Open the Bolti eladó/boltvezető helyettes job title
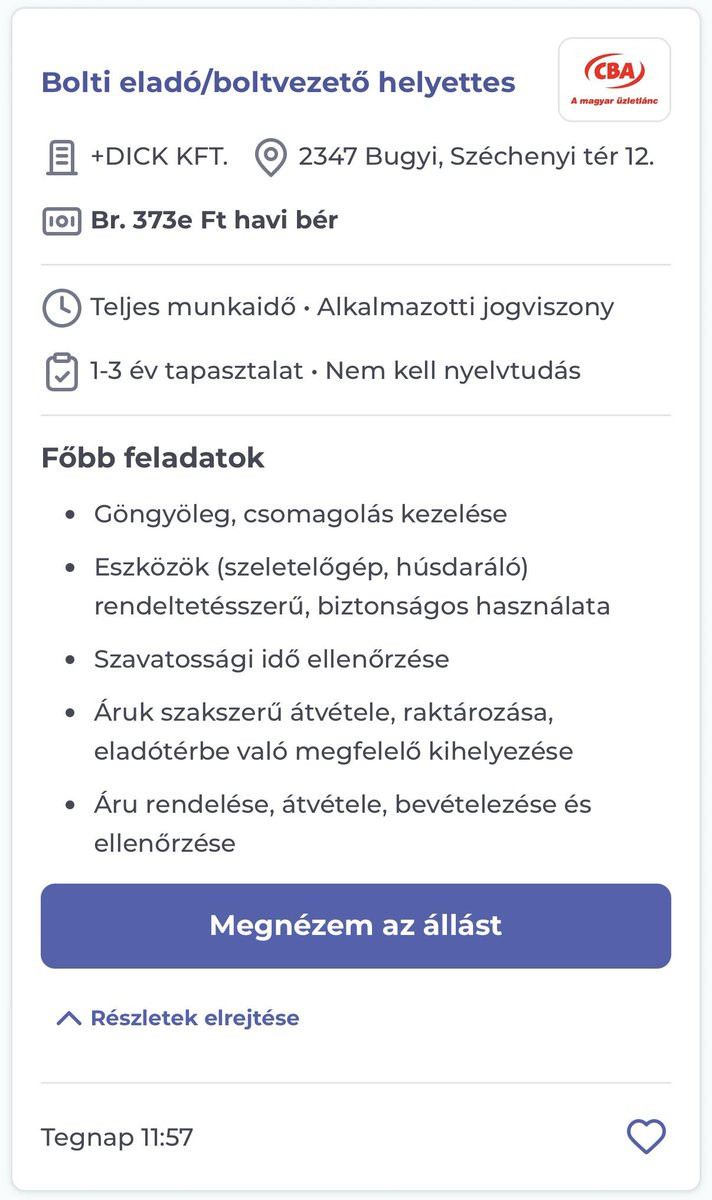This screenshot has height=1200, width=712. 278,82
